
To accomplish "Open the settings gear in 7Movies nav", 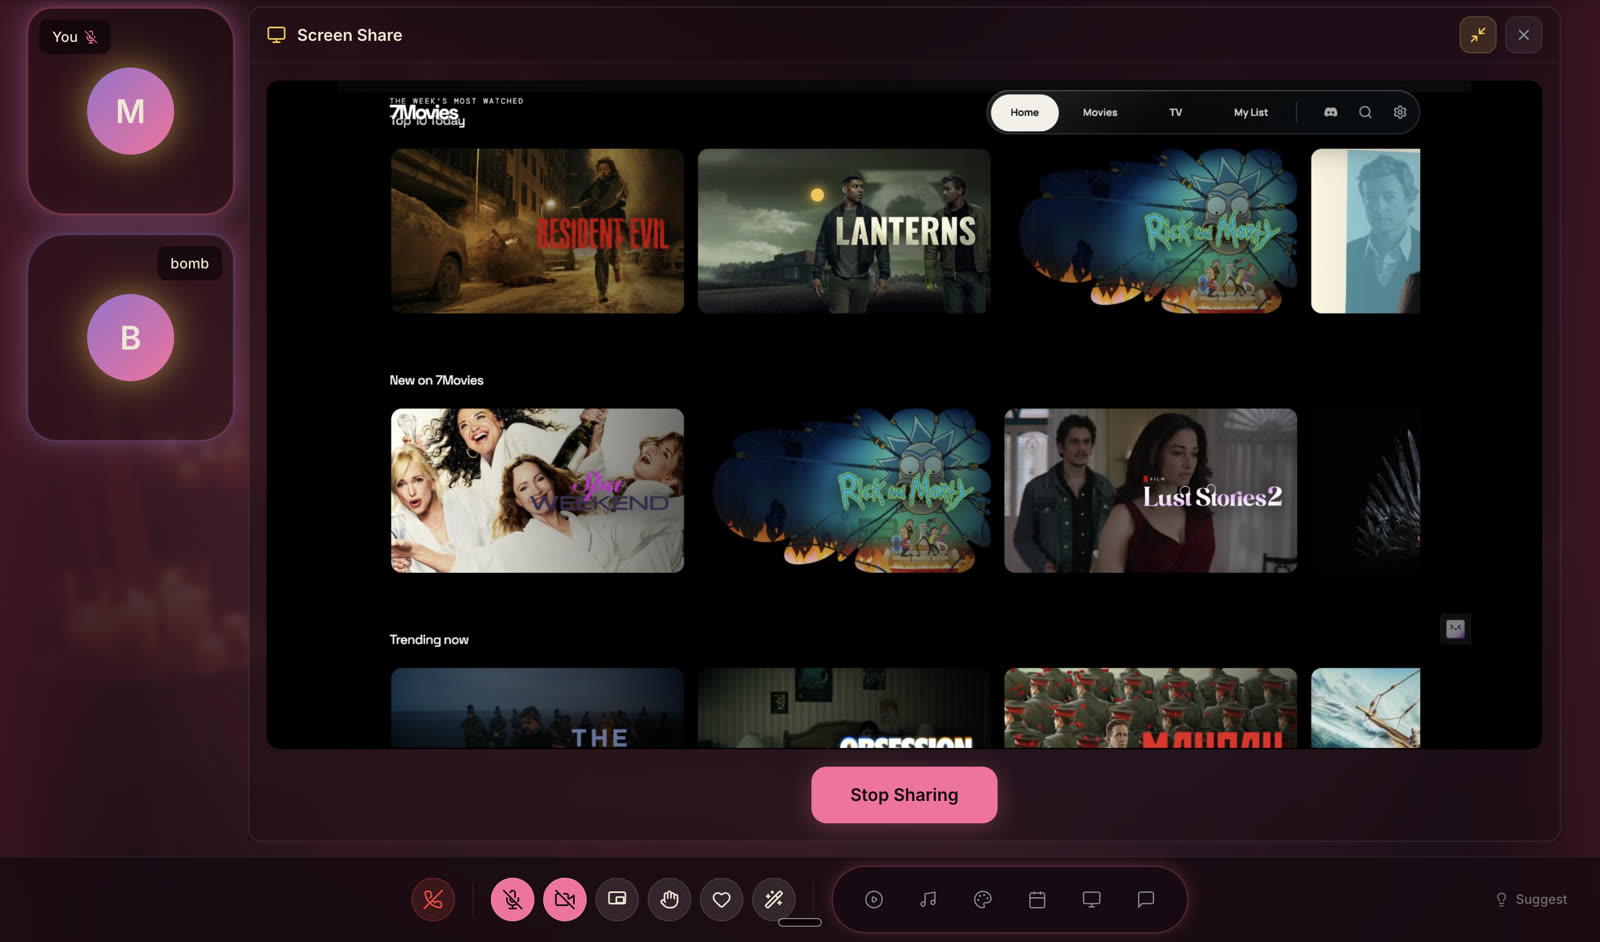I will 1400,112.
